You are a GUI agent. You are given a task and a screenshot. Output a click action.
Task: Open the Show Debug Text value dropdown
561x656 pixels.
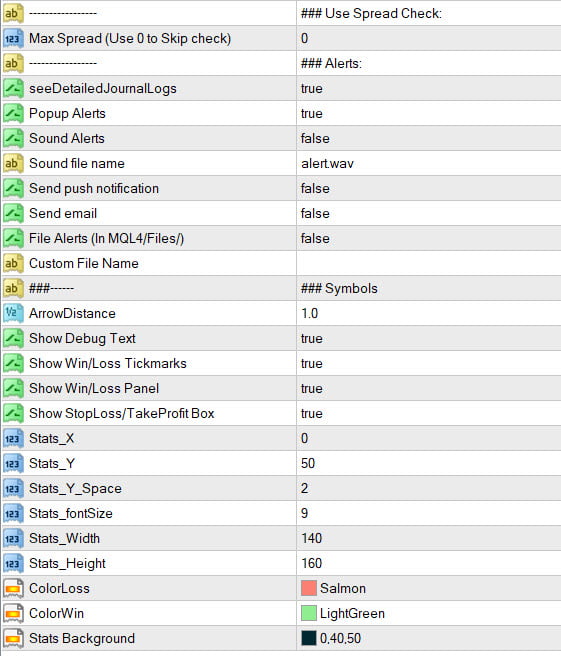coord(429,338)
